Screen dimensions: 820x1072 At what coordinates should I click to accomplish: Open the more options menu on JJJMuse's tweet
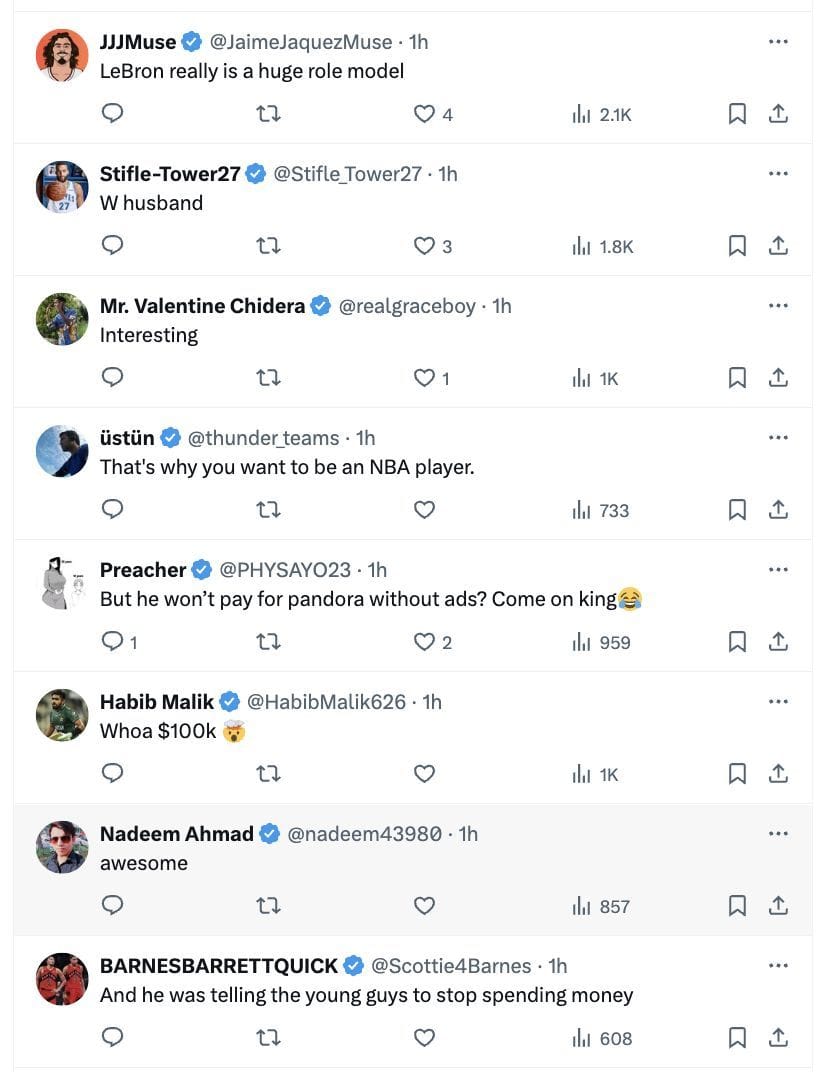coord(778,40)
